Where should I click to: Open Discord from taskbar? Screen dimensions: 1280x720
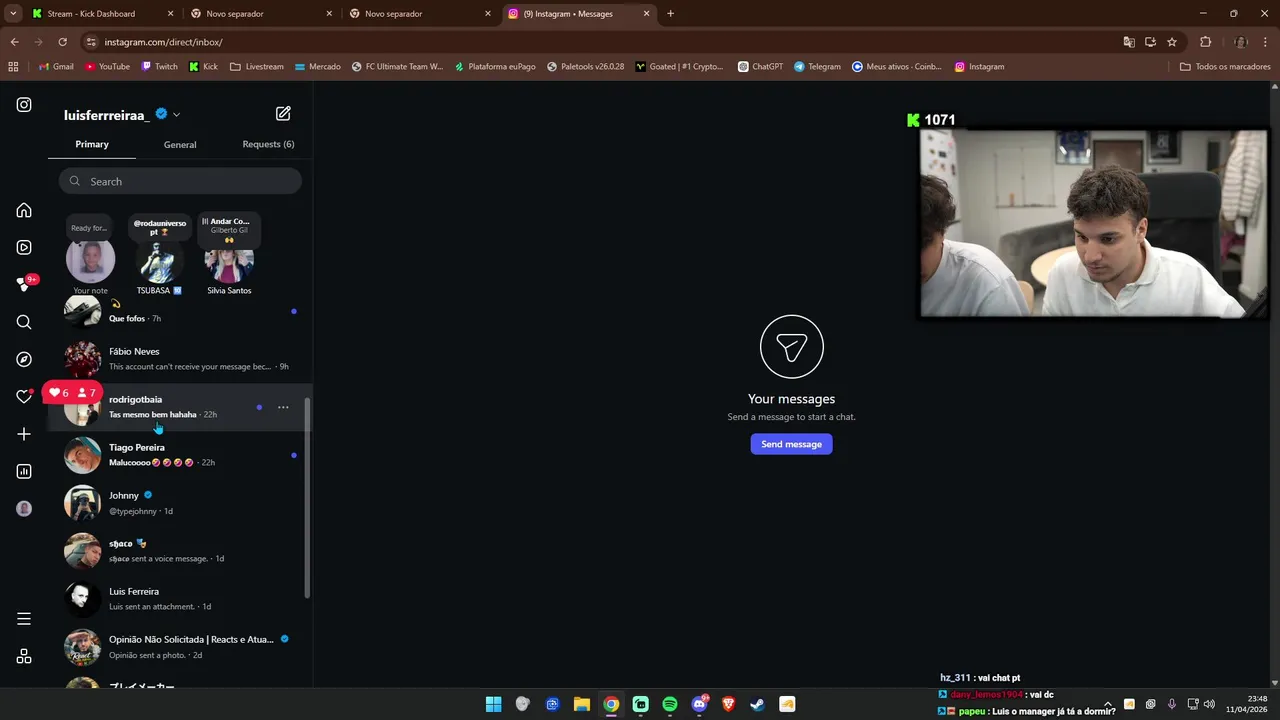[x=699, y=704]
